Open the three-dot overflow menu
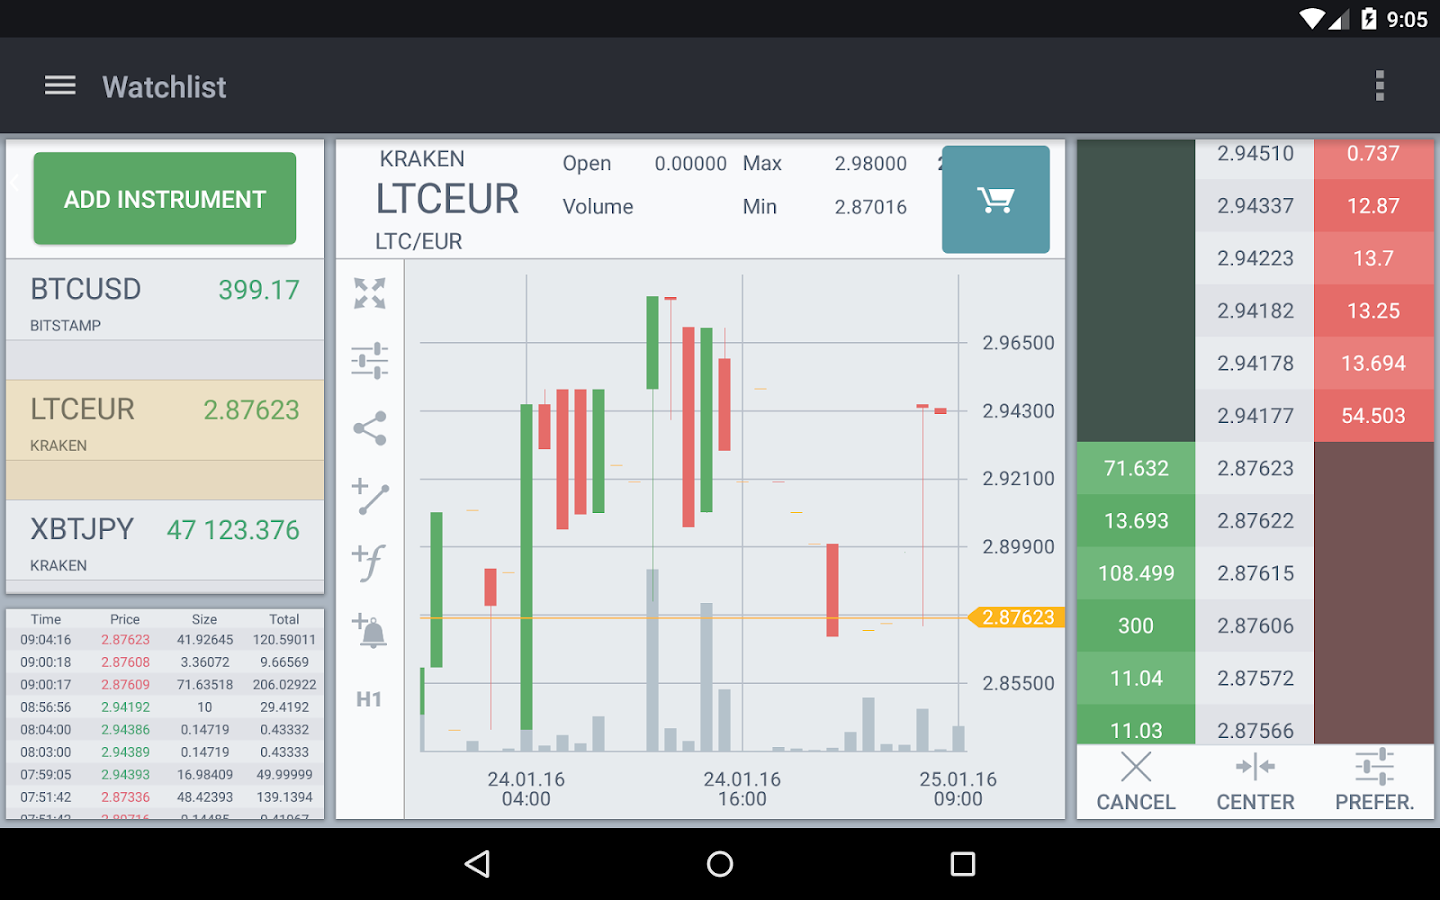 1380,86
